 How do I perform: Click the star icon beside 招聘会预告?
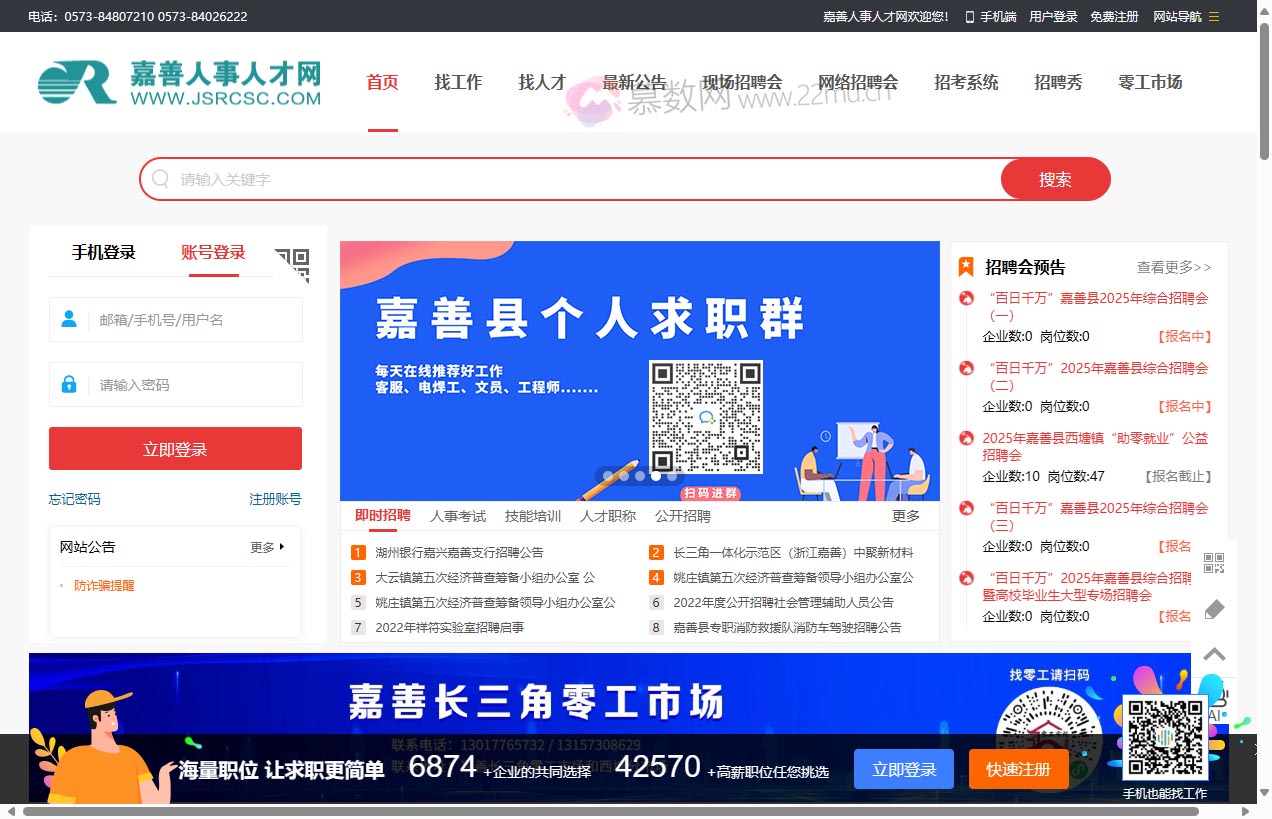pos(966,266)
